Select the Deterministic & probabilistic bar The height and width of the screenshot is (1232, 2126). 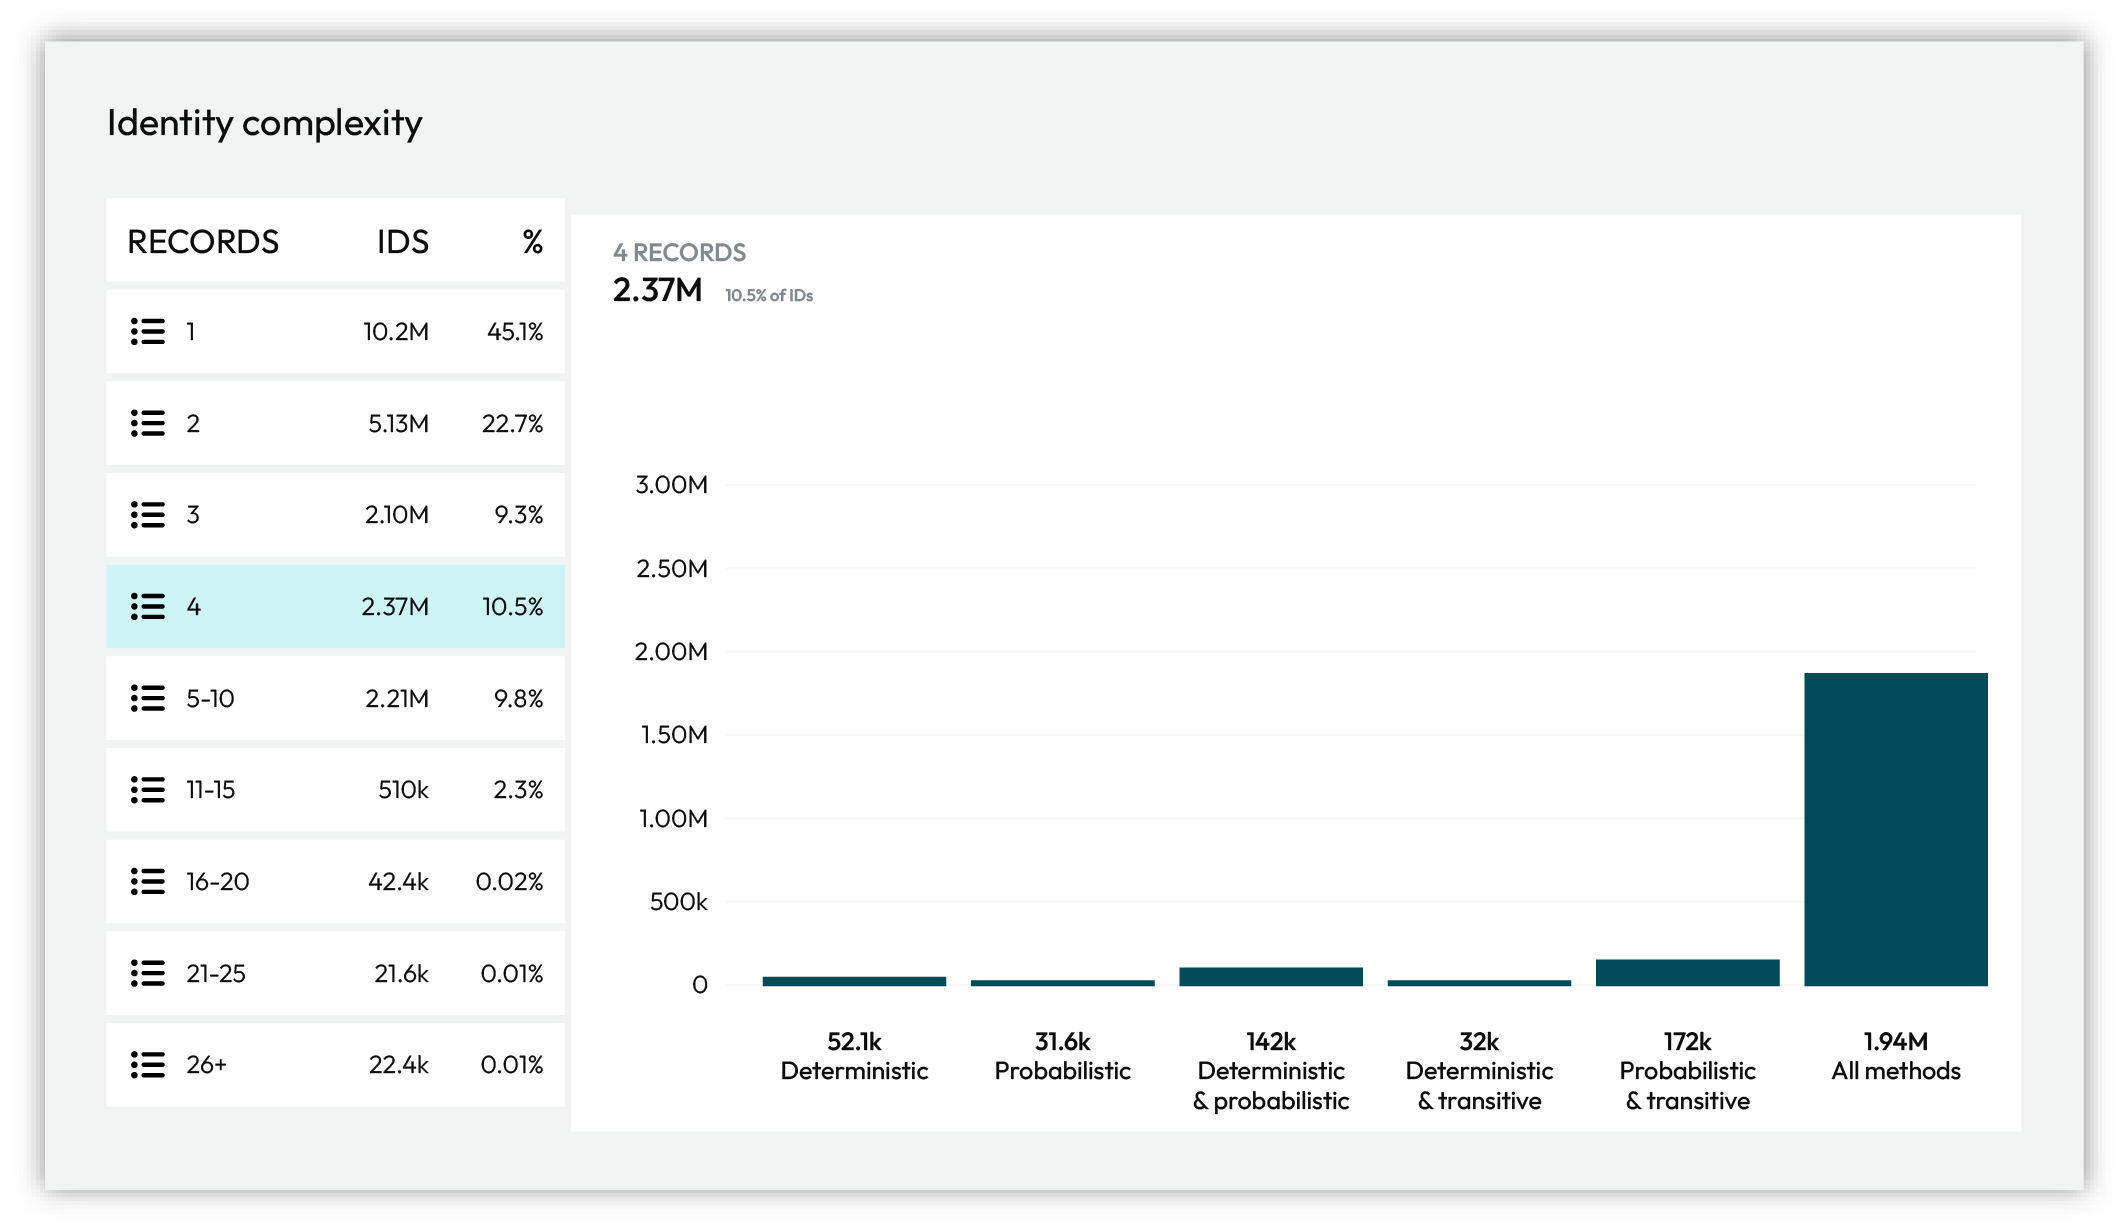(1271, 975)
